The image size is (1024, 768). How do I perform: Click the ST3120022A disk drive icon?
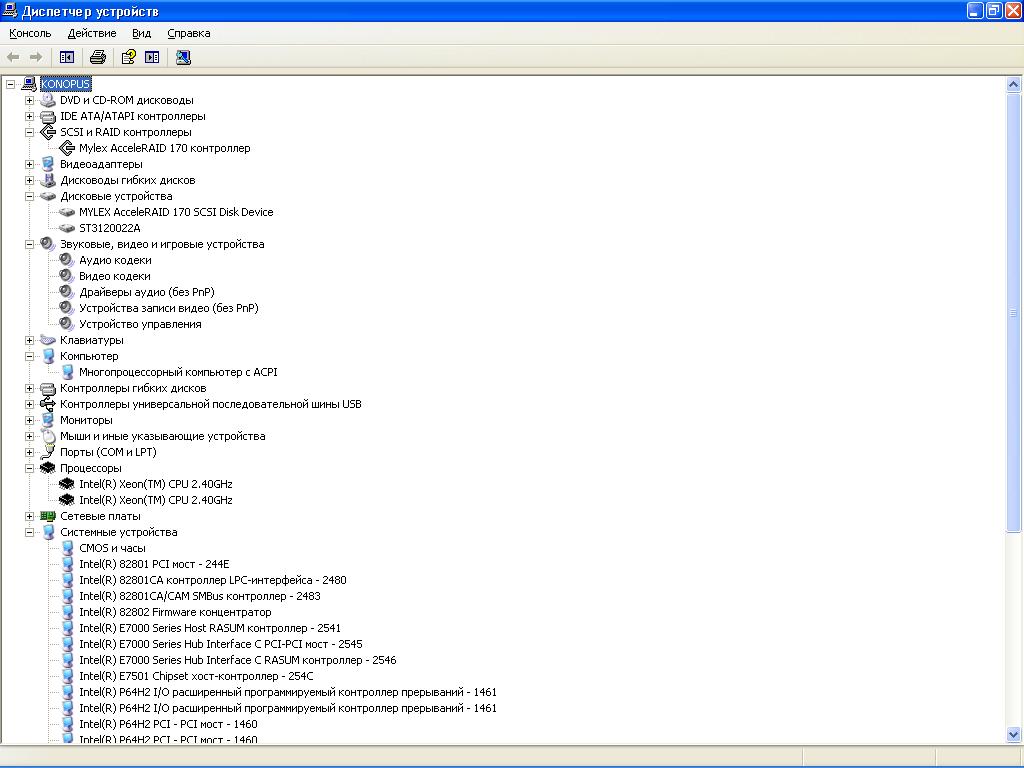coord(67,228)
